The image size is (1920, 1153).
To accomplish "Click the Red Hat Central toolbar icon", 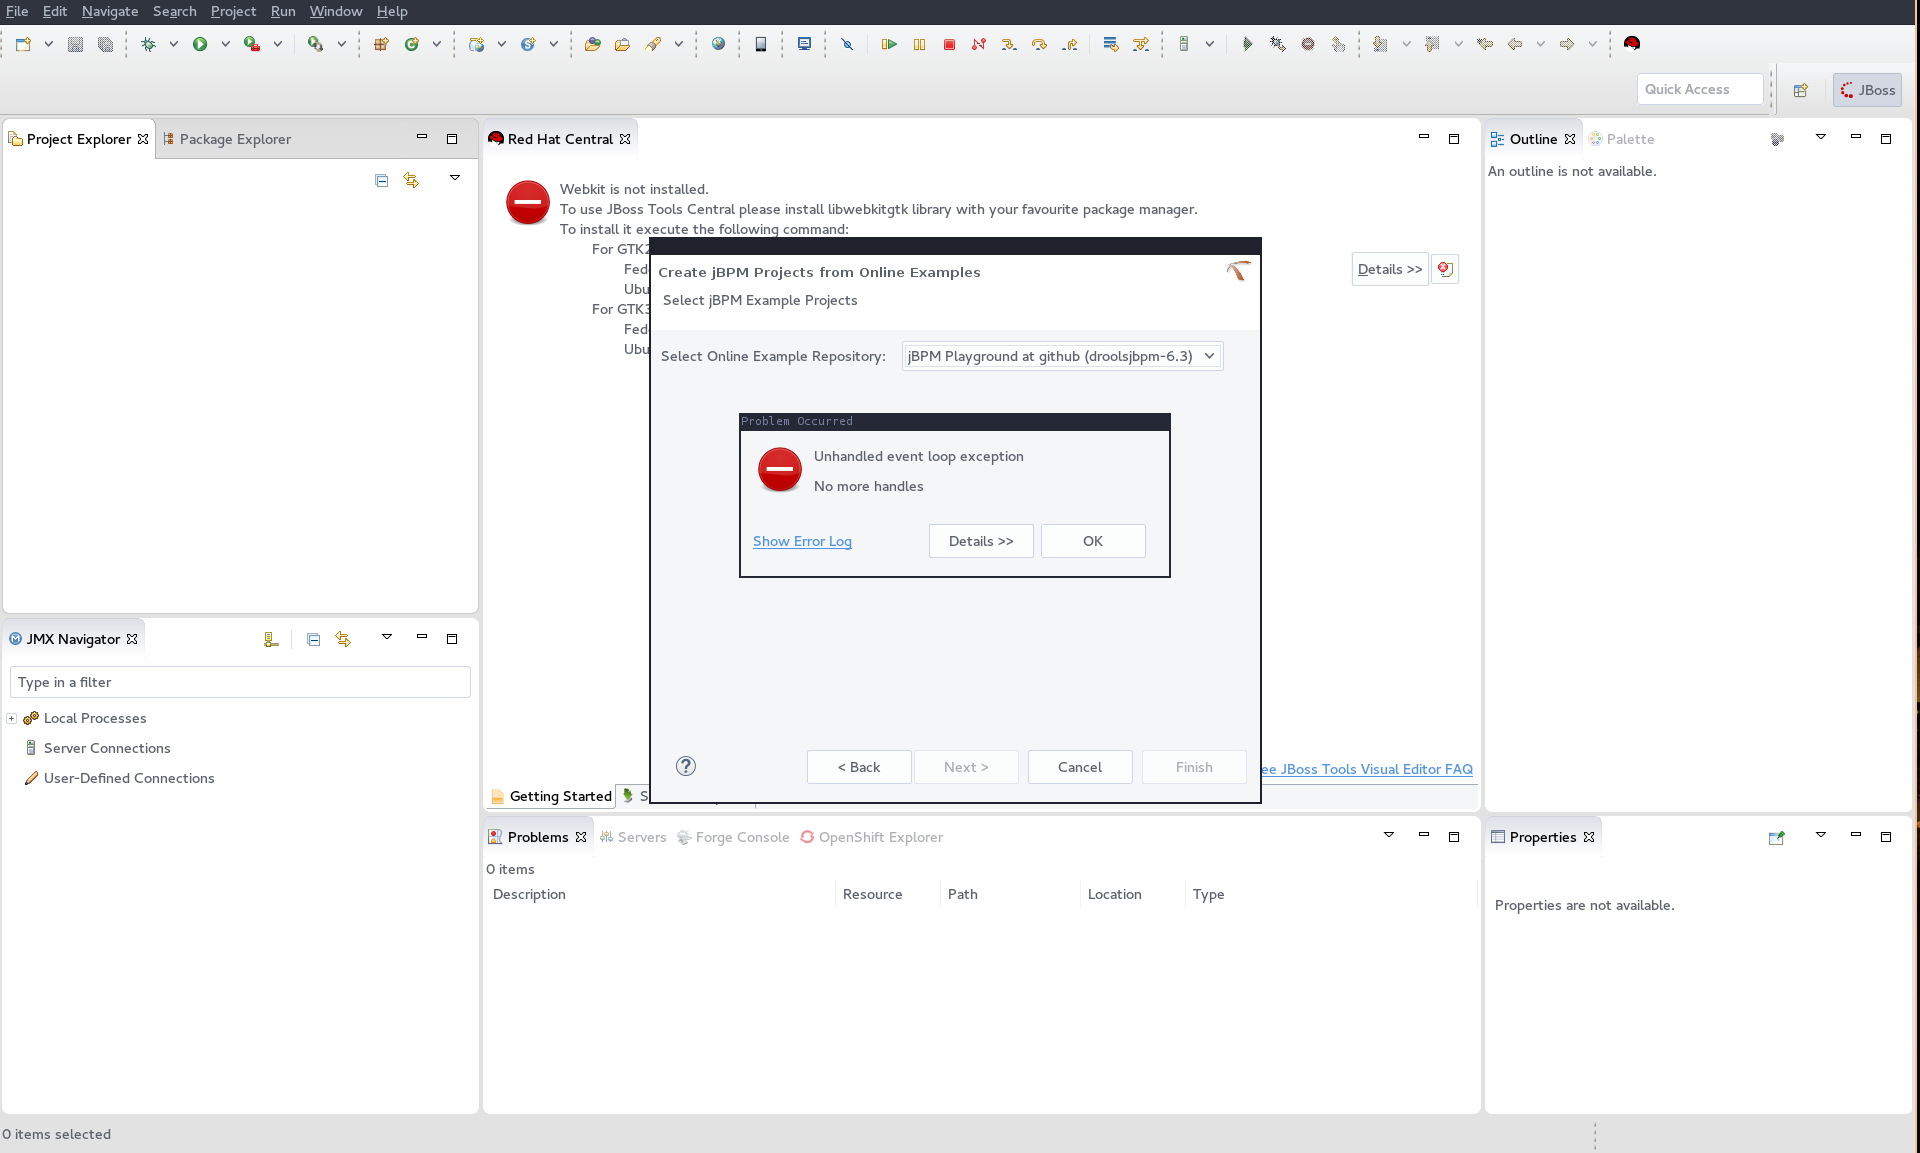I will [x=1632, y=43].
